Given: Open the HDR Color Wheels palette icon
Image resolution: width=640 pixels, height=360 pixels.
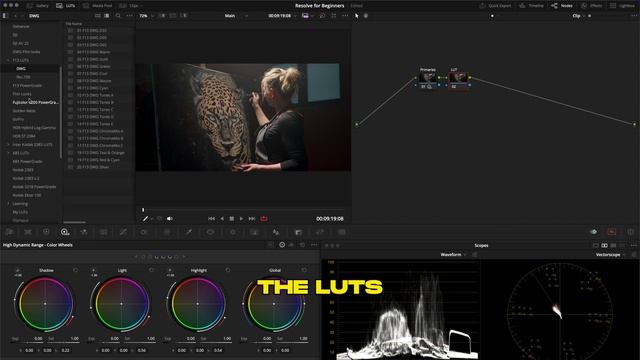Looking at the screenshot, I should [65, 232].
